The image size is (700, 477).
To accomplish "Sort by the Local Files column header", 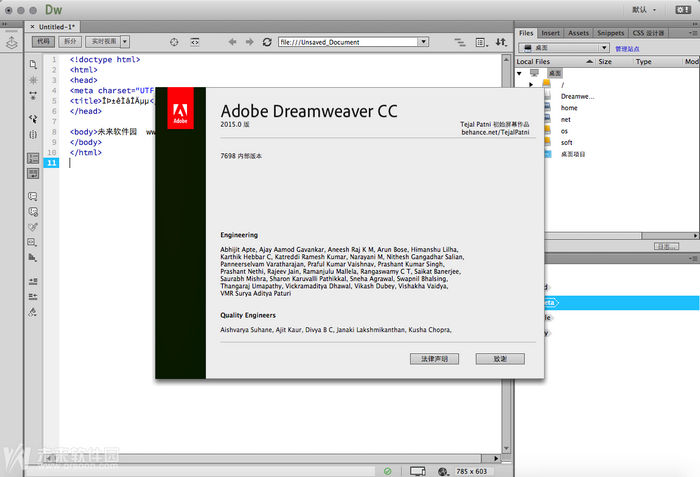I will coord(555,62).
